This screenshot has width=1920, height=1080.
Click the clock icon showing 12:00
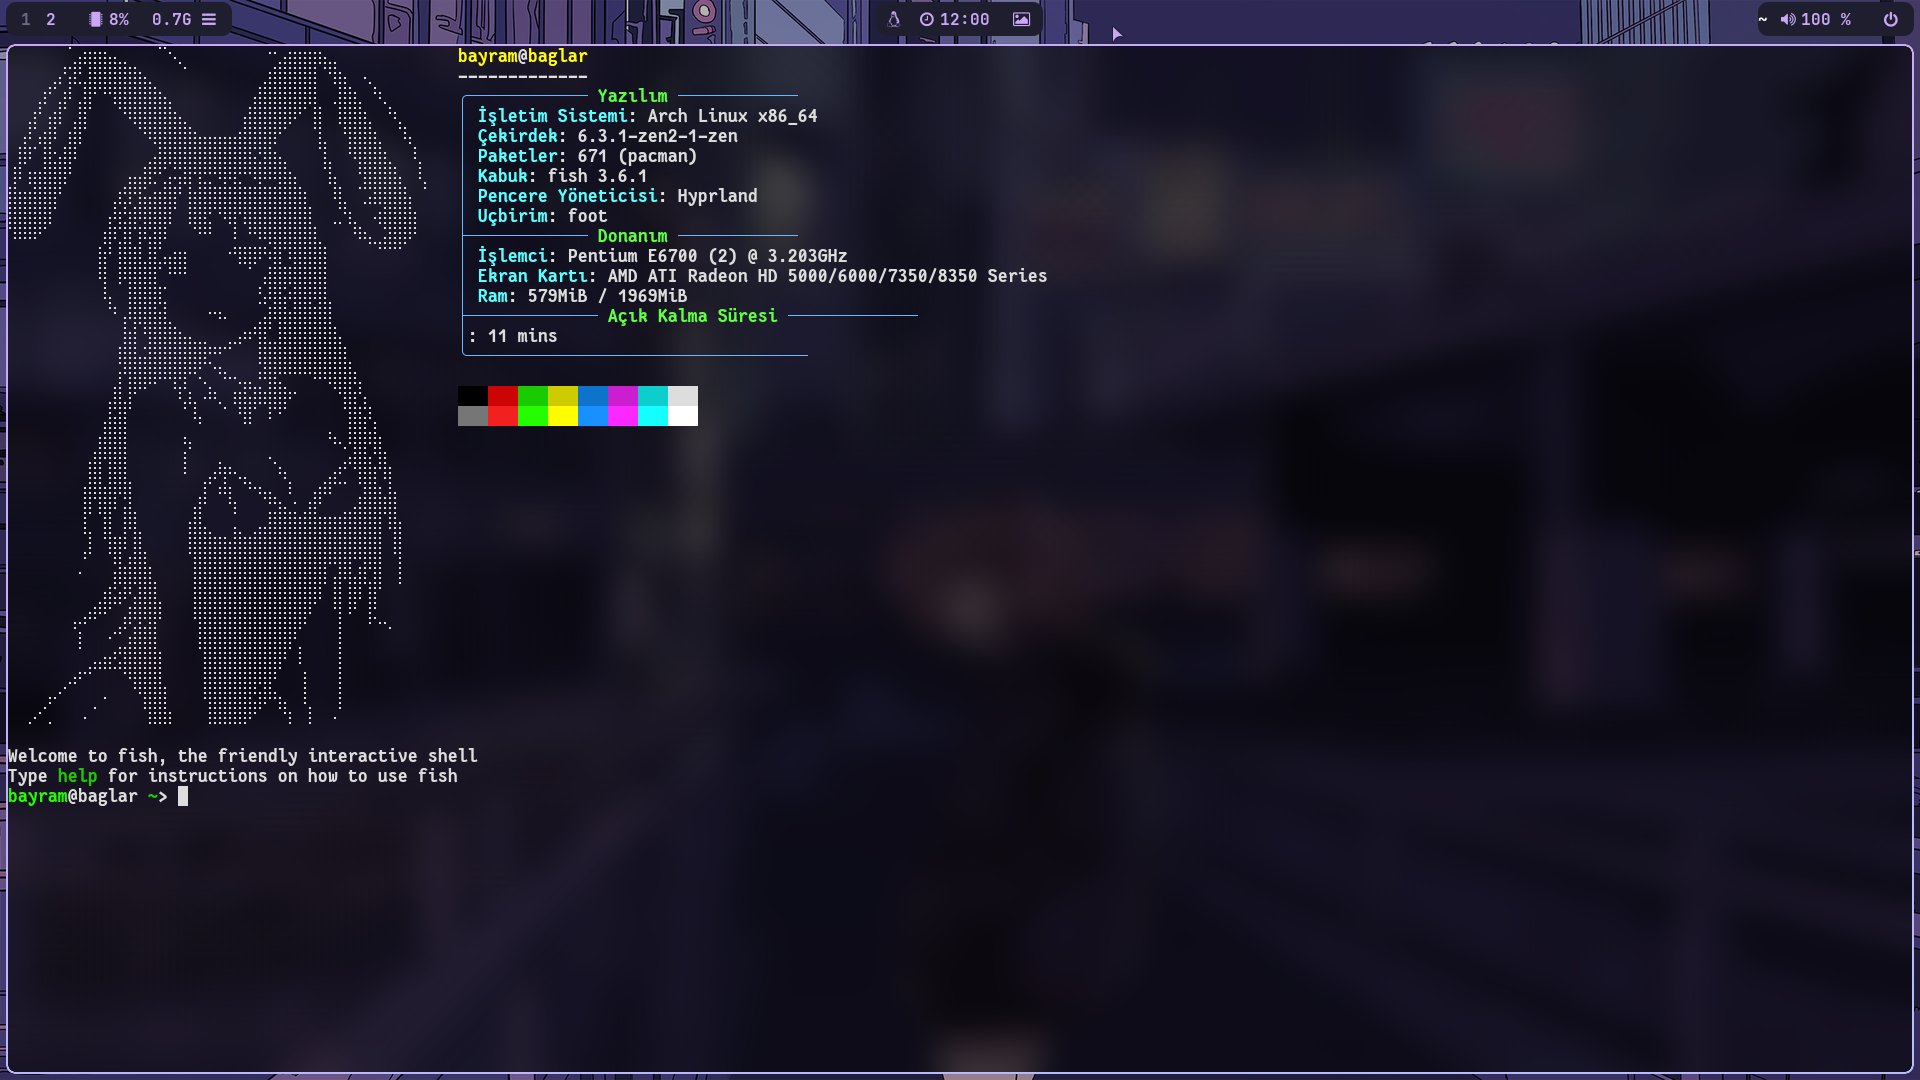tap(927, 19)
